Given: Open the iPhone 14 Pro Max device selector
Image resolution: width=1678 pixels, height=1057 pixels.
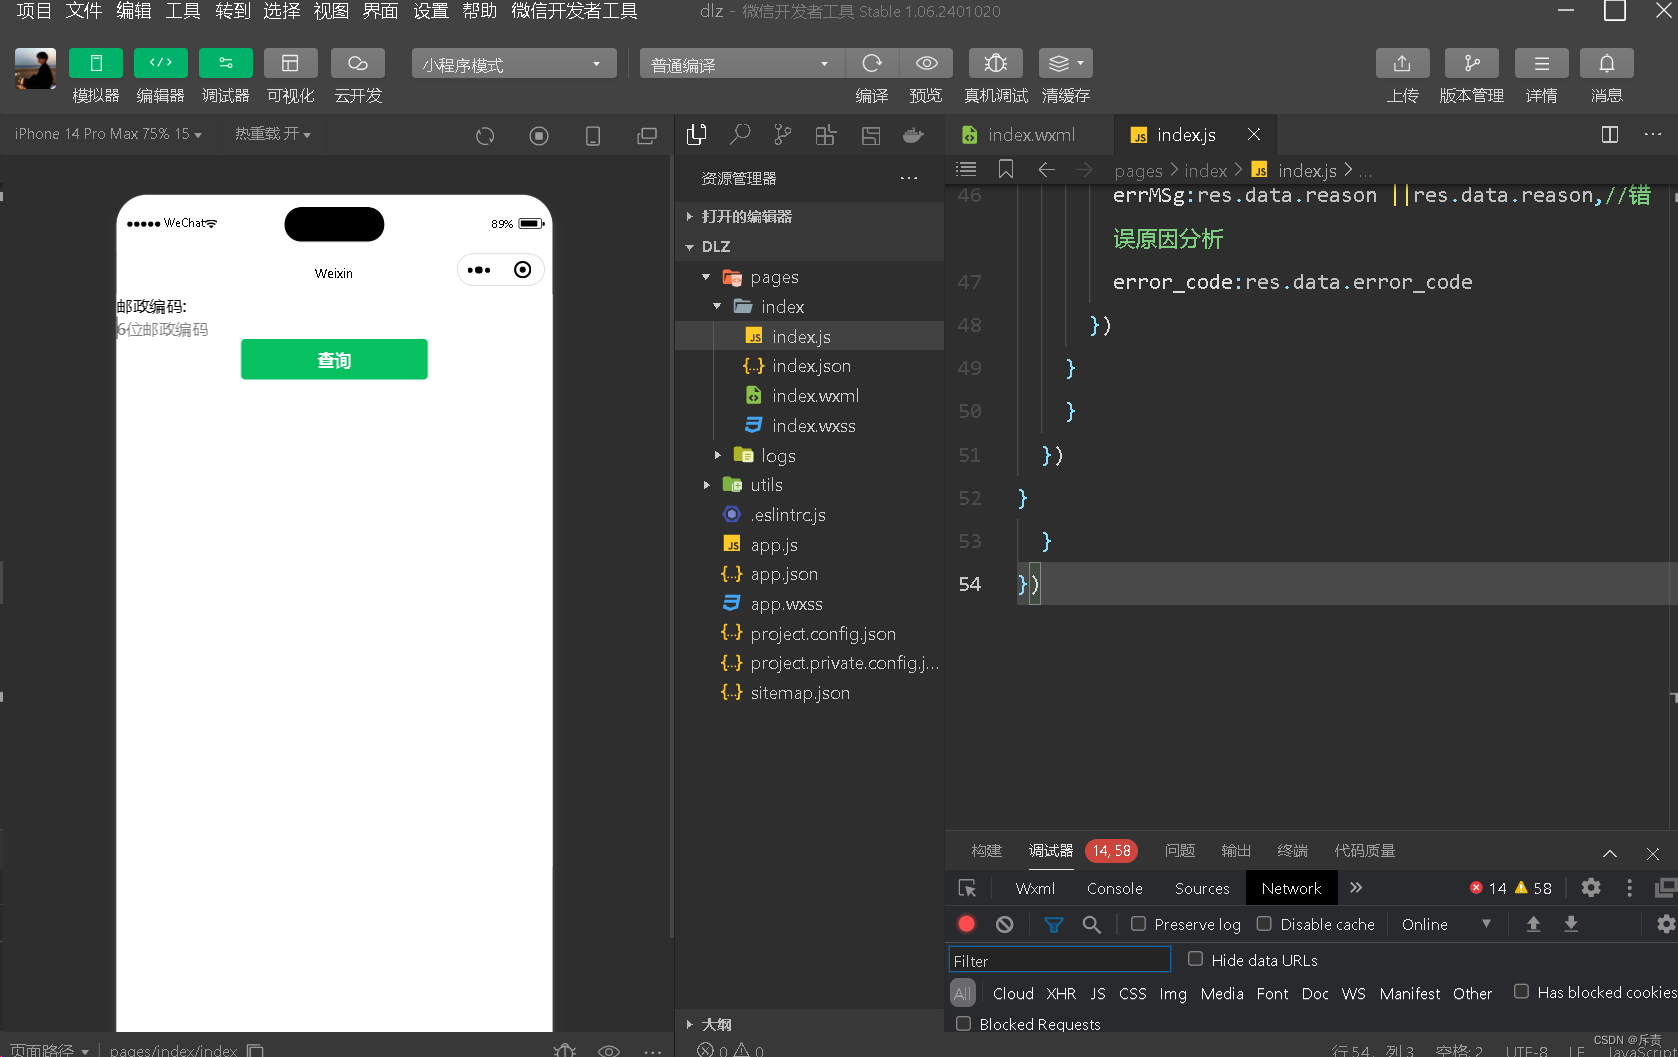Looking at the screenshot, I should click(x=105, y=133).
